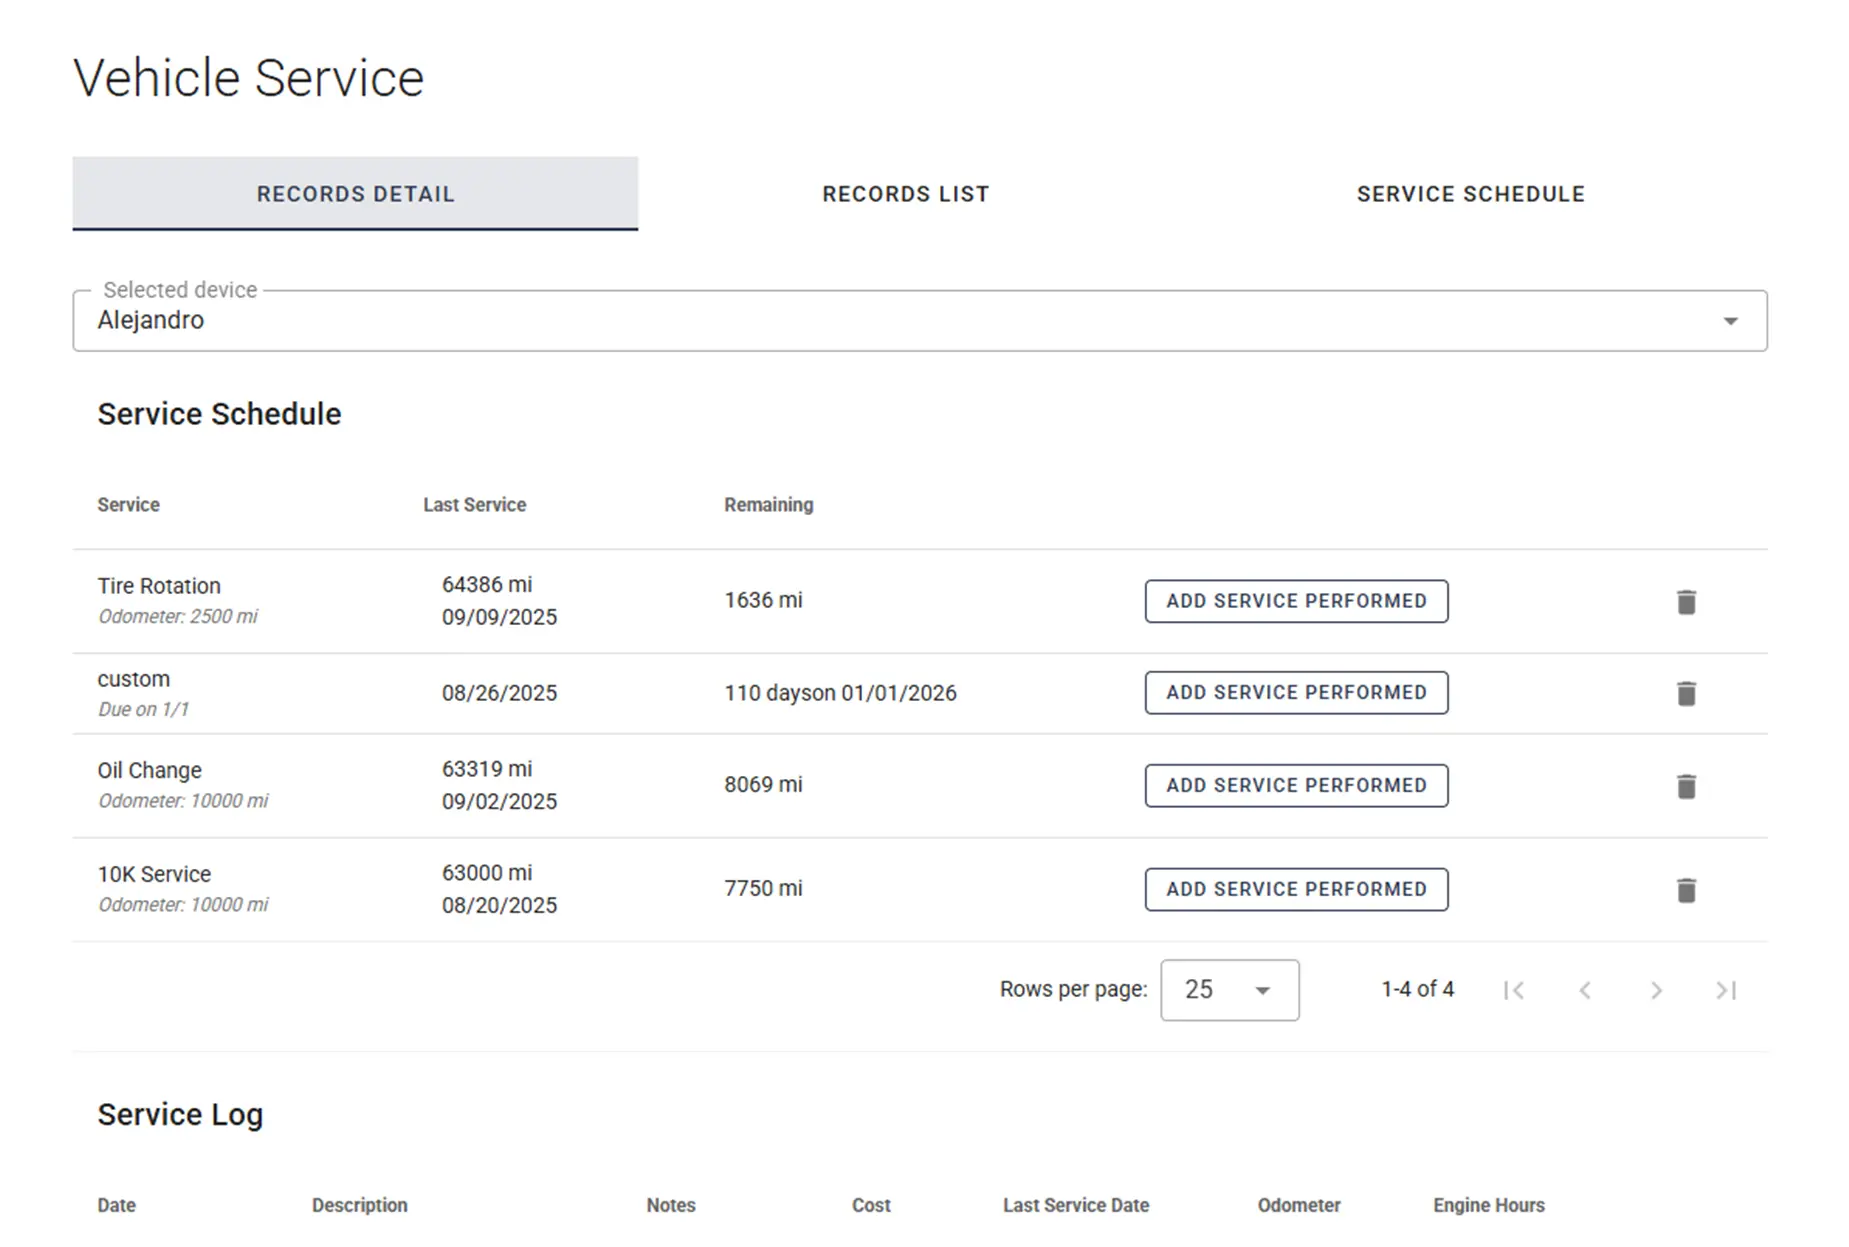Jump to the first page of results
This screenshot has width=1849, height=1247.
1514,990
